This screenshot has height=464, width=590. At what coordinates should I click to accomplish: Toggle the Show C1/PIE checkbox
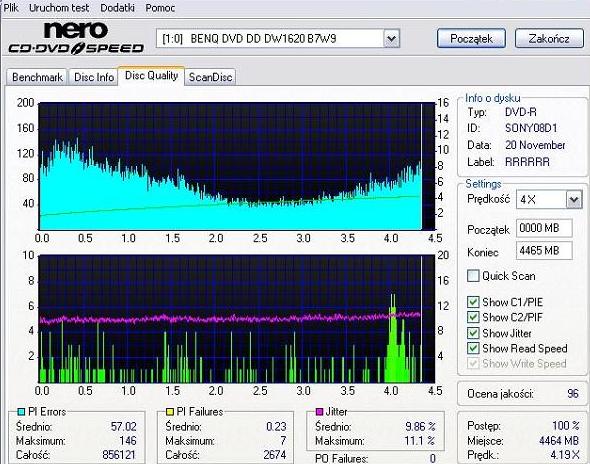pos(473,302)
